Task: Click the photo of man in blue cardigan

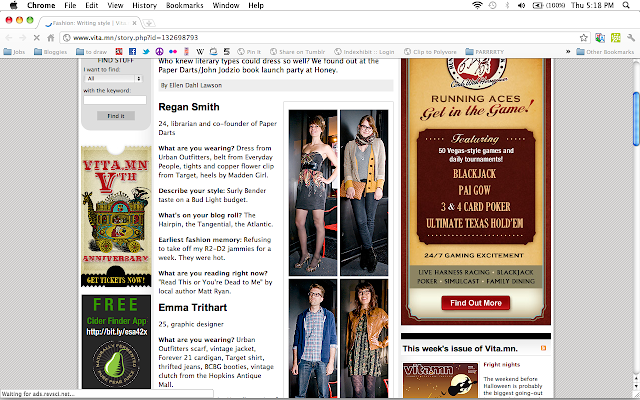Action: click(x=313, y=338)
